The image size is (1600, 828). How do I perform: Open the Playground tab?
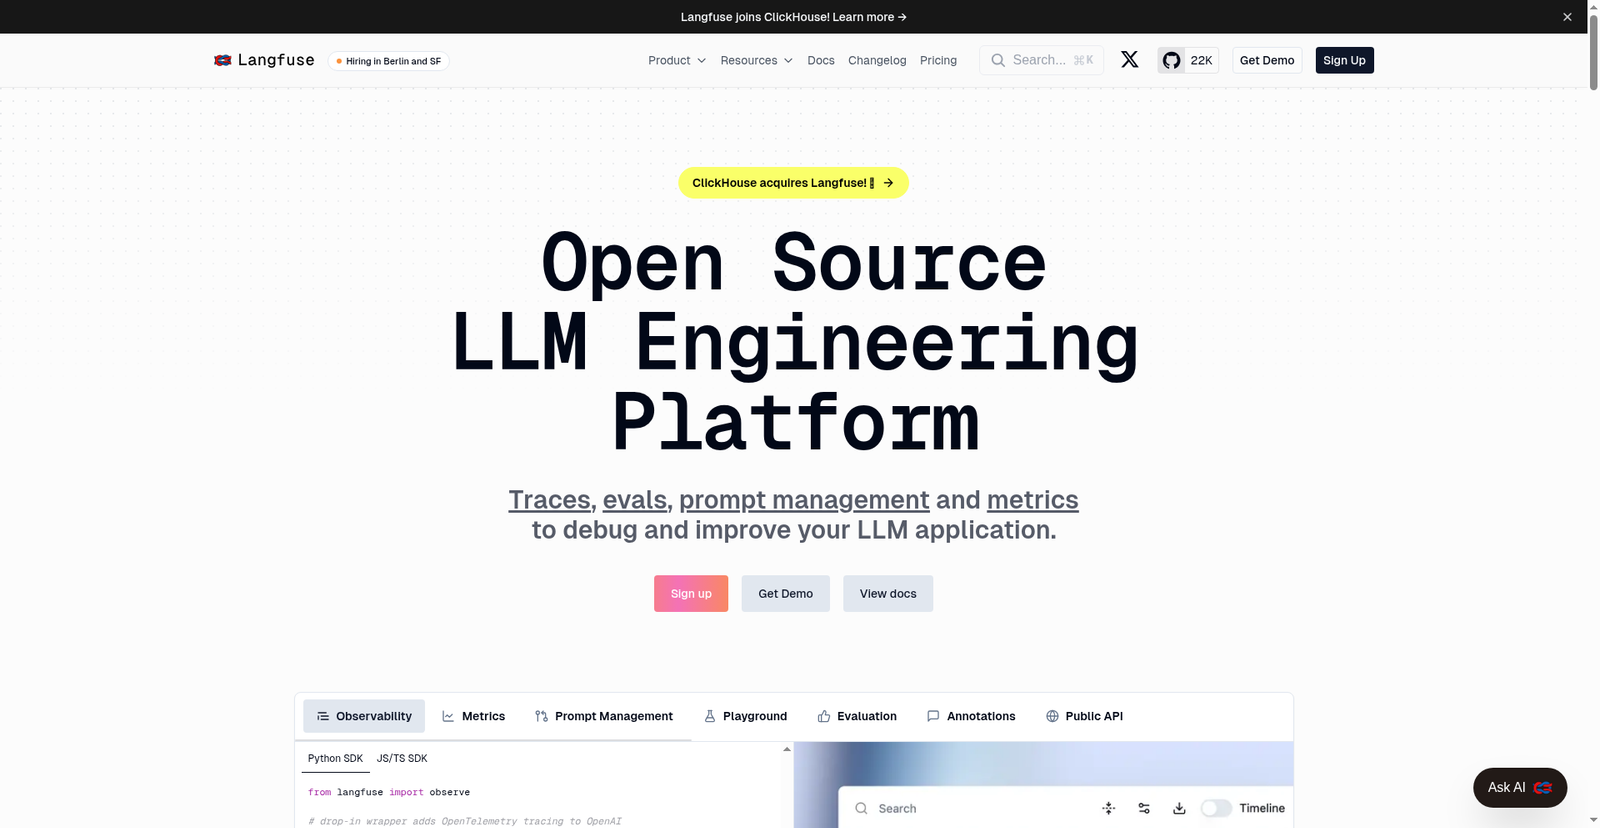tap(745, 716)
